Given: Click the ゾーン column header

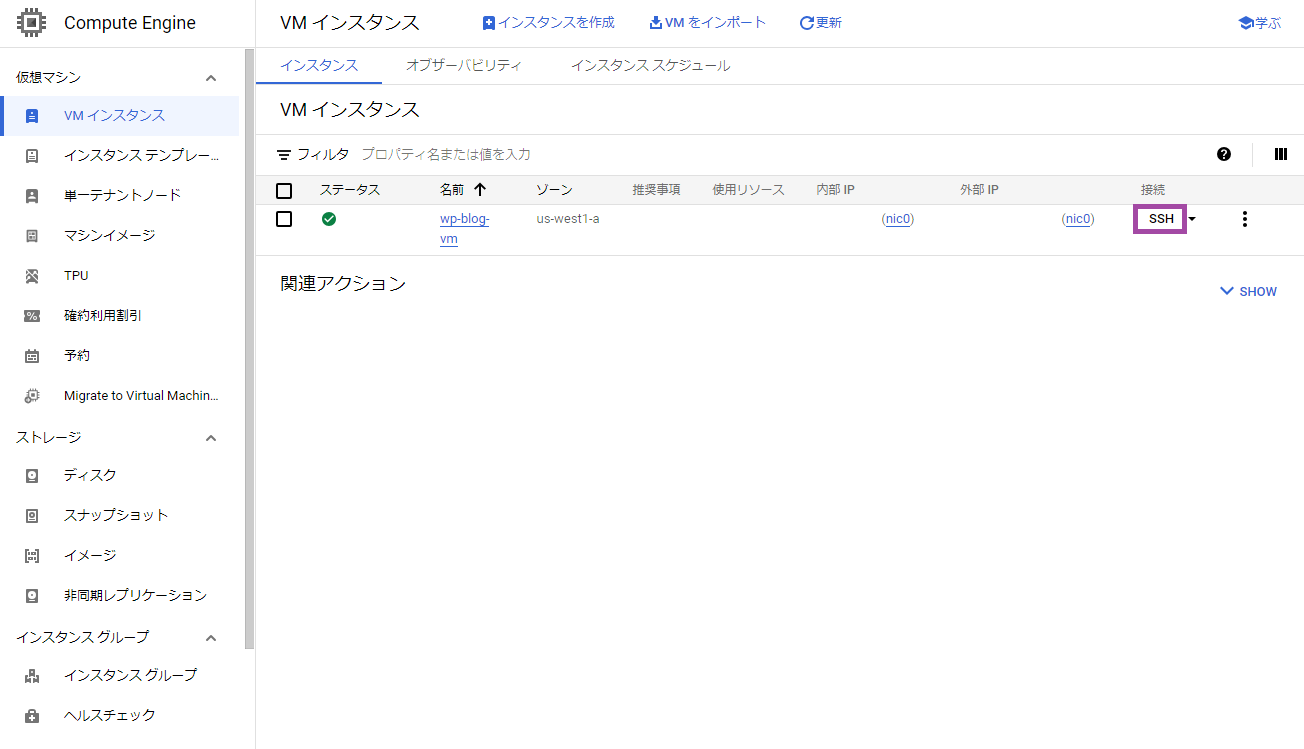Looking at the screenshot, I should (x=554, y=190).
